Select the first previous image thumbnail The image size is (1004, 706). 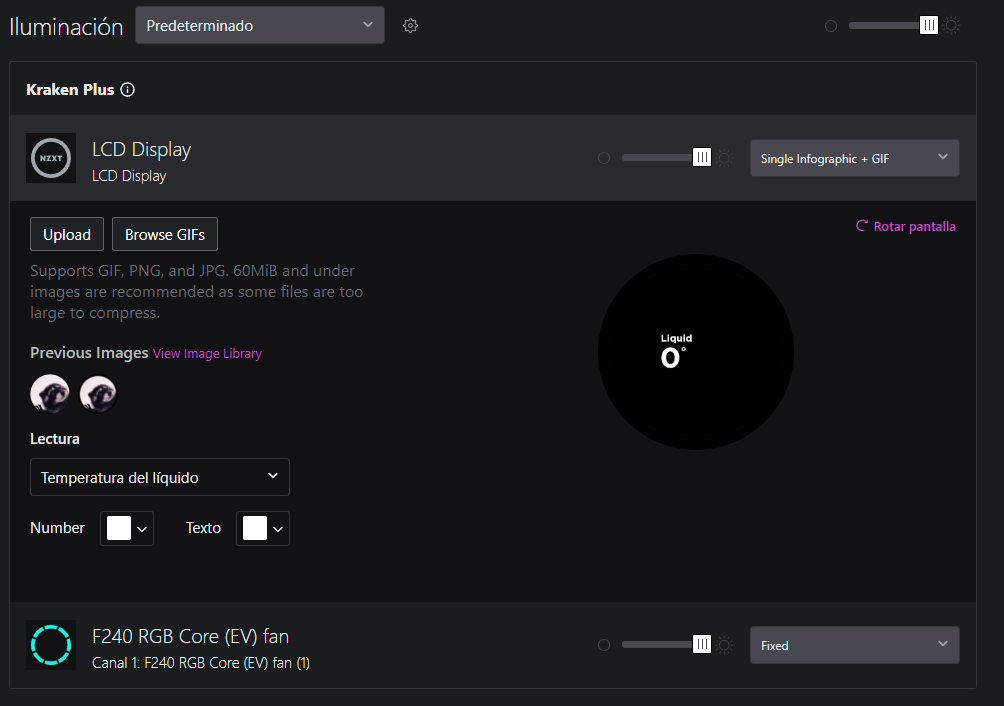coord(50,394)
